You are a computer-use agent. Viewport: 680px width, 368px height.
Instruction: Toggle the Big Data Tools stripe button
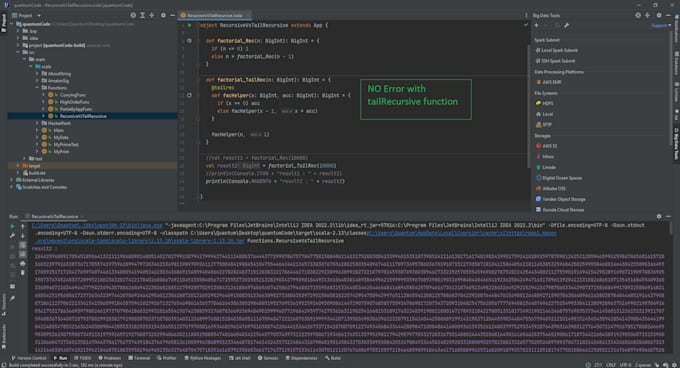point(676,144)
